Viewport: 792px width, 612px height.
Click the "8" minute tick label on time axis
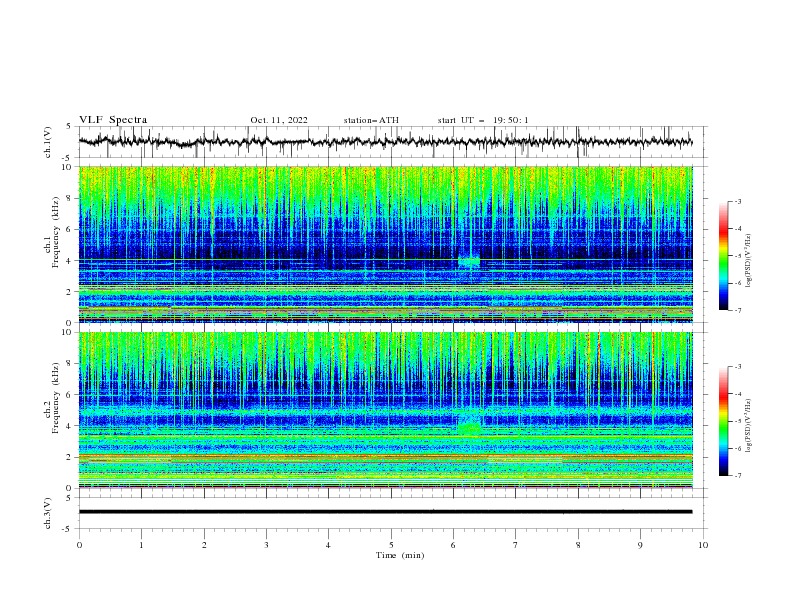pos(578,545)
